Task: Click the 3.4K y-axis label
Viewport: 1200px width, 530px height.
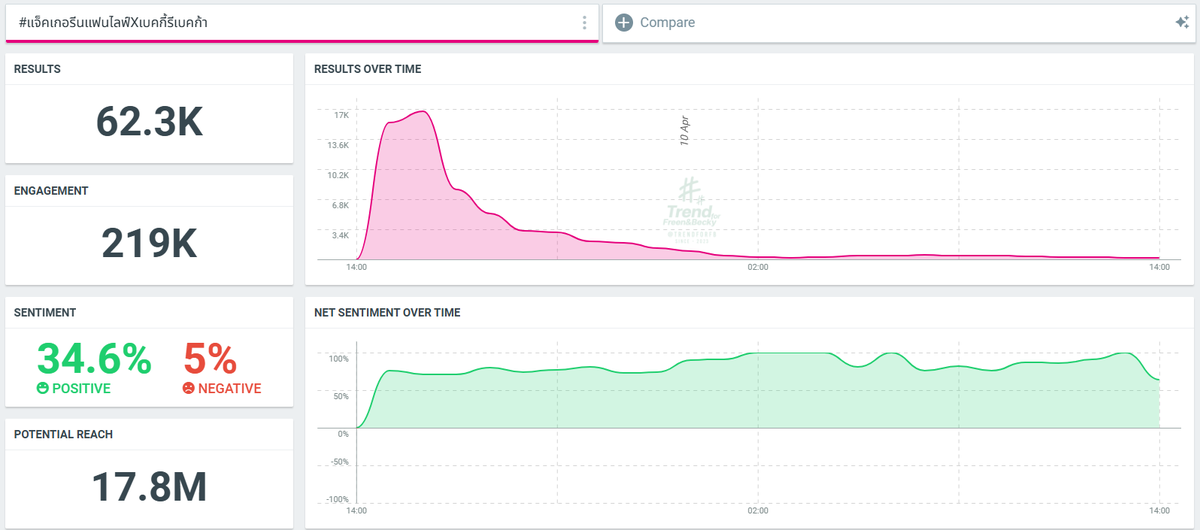Action: (x=340, y=235)
